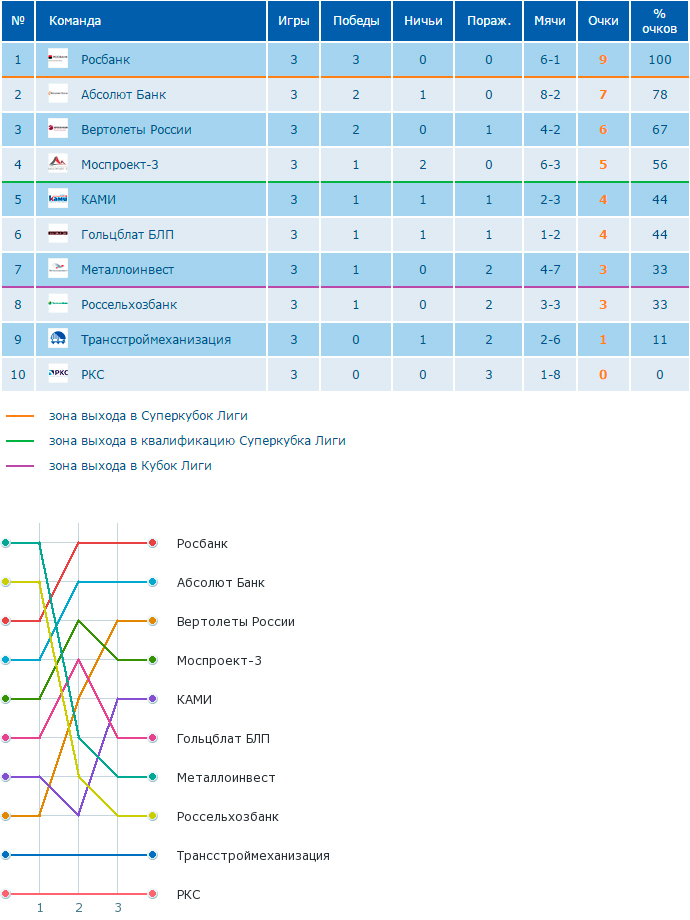Image resolution: width=690 pixels, height=920 pixels.
Task: Click the green квалификацию Суперкубка legend line
Action: point(20,441)
